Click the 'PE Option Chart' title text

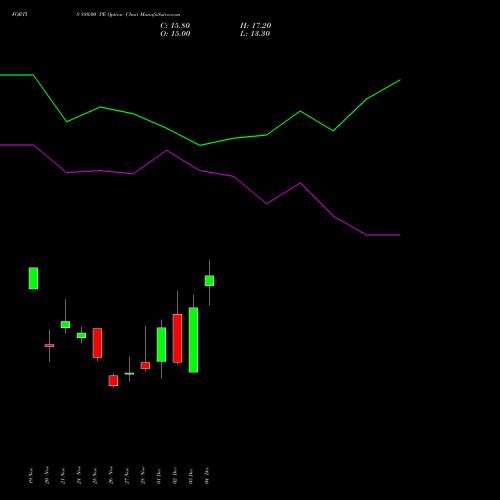pos(118,15)
